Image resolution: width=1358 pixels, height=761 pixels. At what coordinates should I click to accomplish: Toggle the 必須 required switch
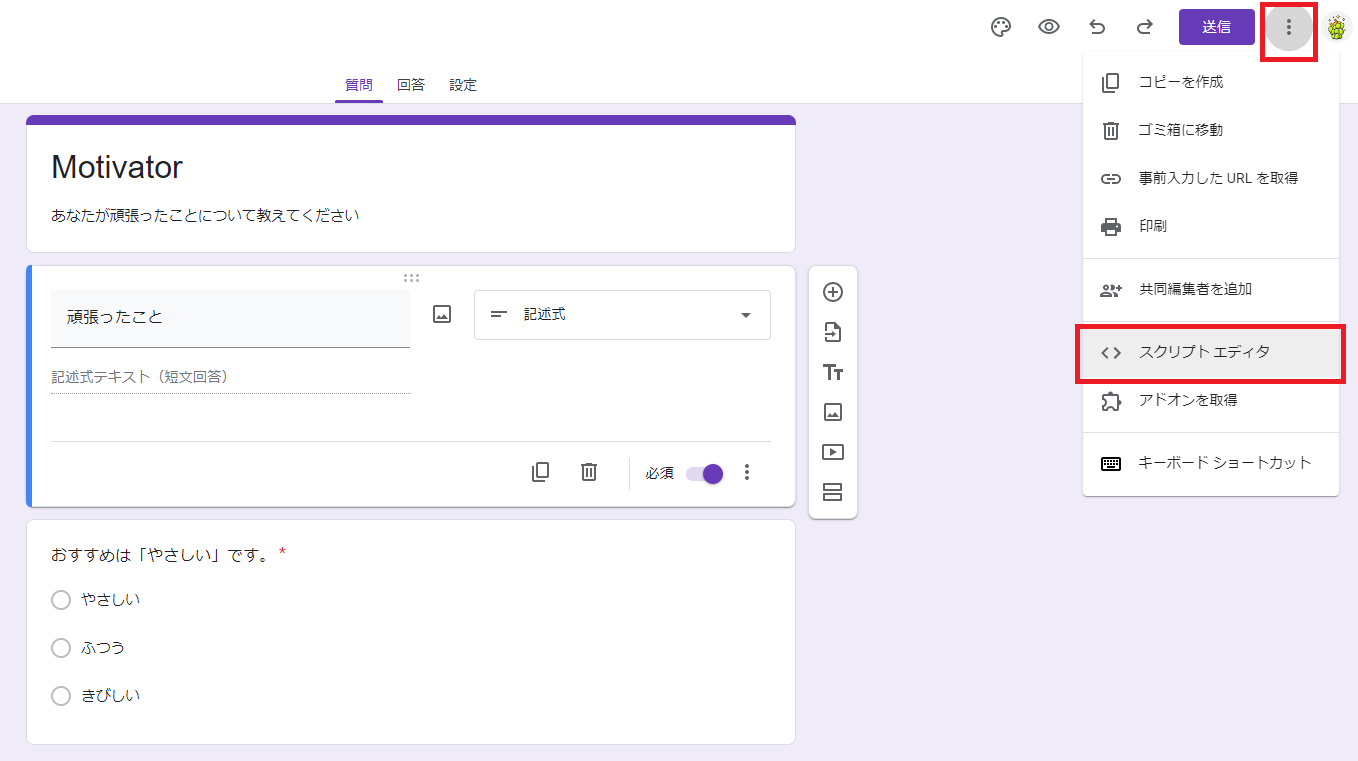pyautogui.click(x=704, y=473)
